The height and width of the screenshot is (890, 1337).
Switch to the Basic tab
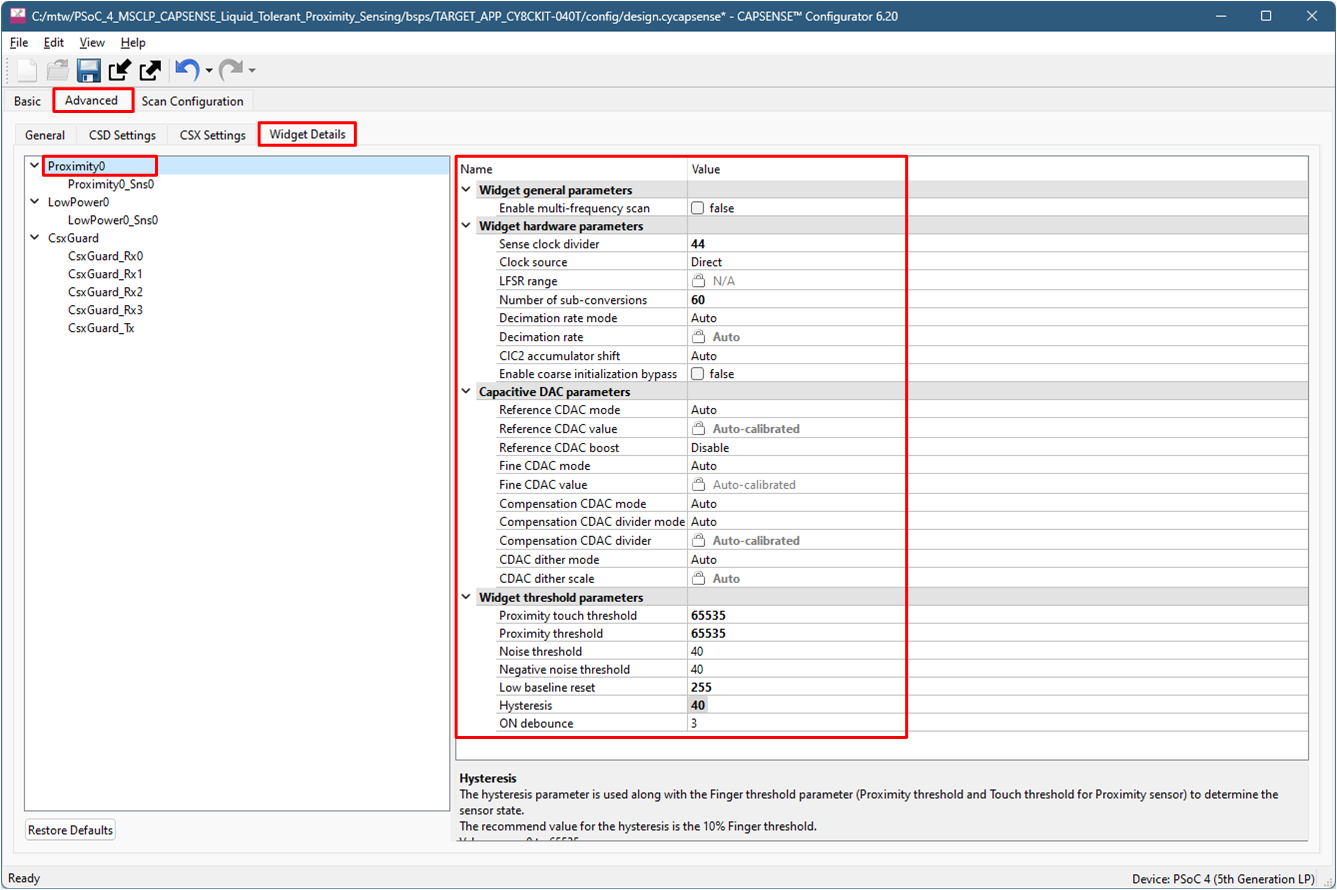click(27, 101)
